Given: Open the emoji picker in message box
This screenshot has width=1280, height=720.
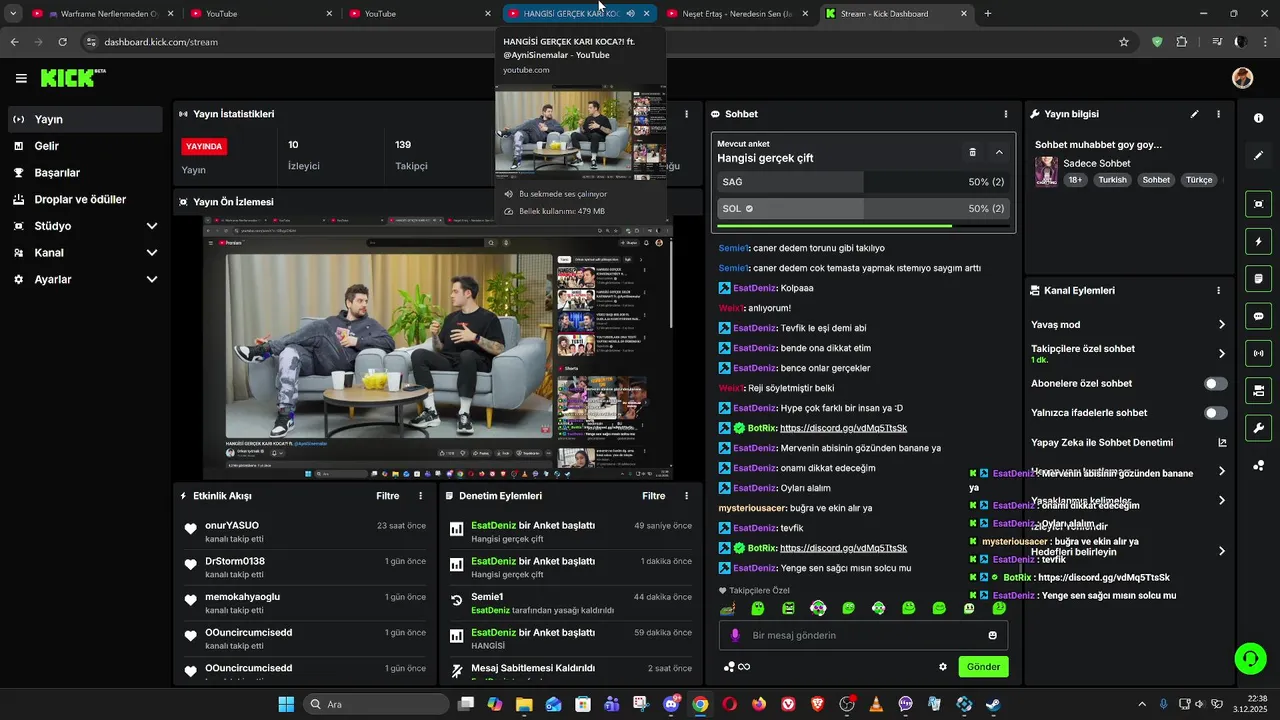Looking at the screenshot, I should tap(992, 635).
